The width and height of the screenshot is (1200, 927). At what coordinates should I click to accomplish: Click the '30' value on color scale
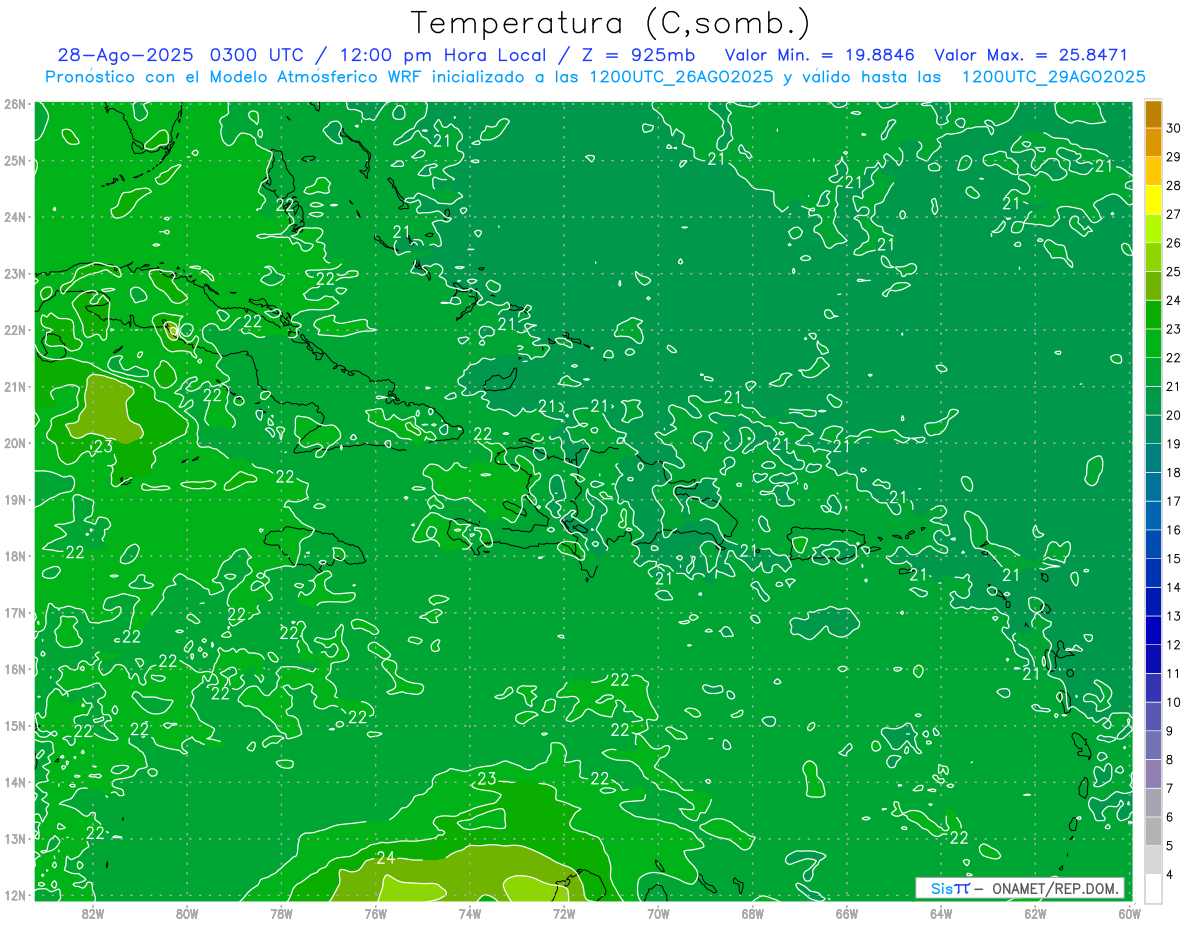1174,128
